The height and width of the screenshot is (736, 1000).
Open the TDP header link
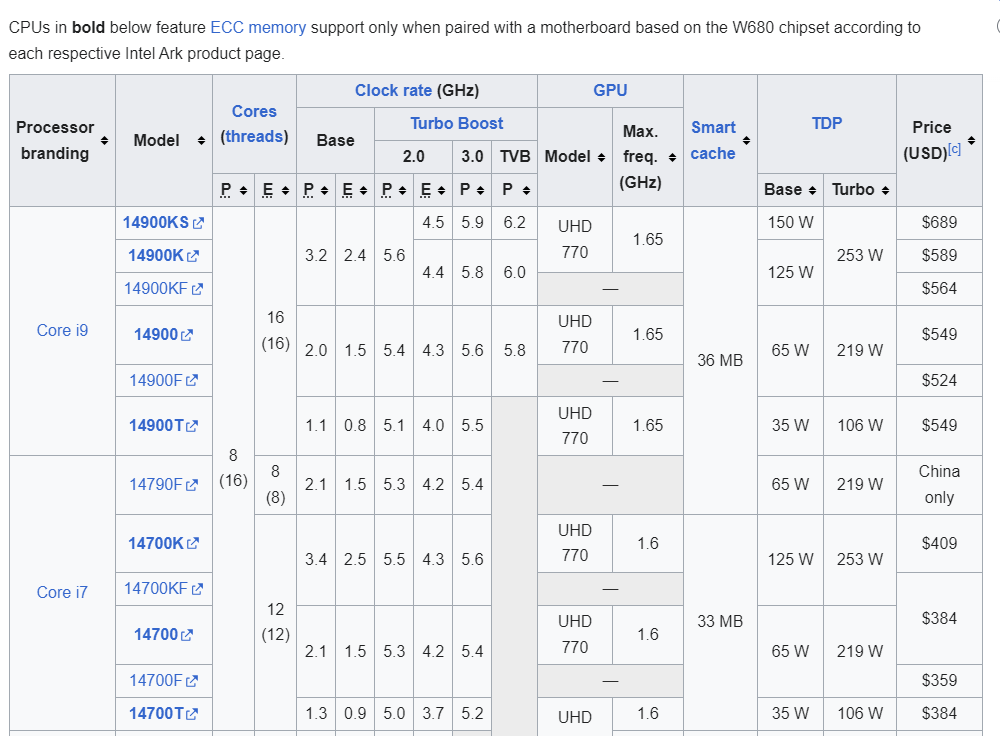827,123
